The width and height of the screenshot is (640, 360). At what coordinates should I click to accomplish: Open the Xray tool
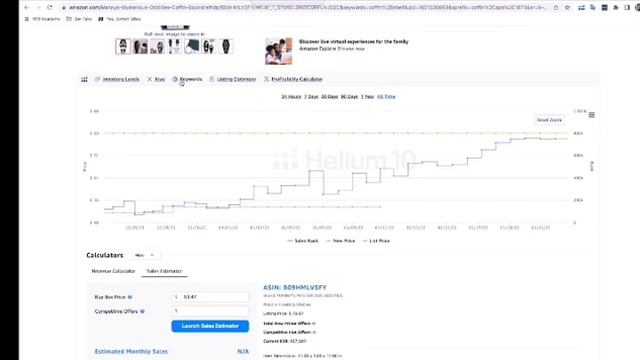pos(156,79)
